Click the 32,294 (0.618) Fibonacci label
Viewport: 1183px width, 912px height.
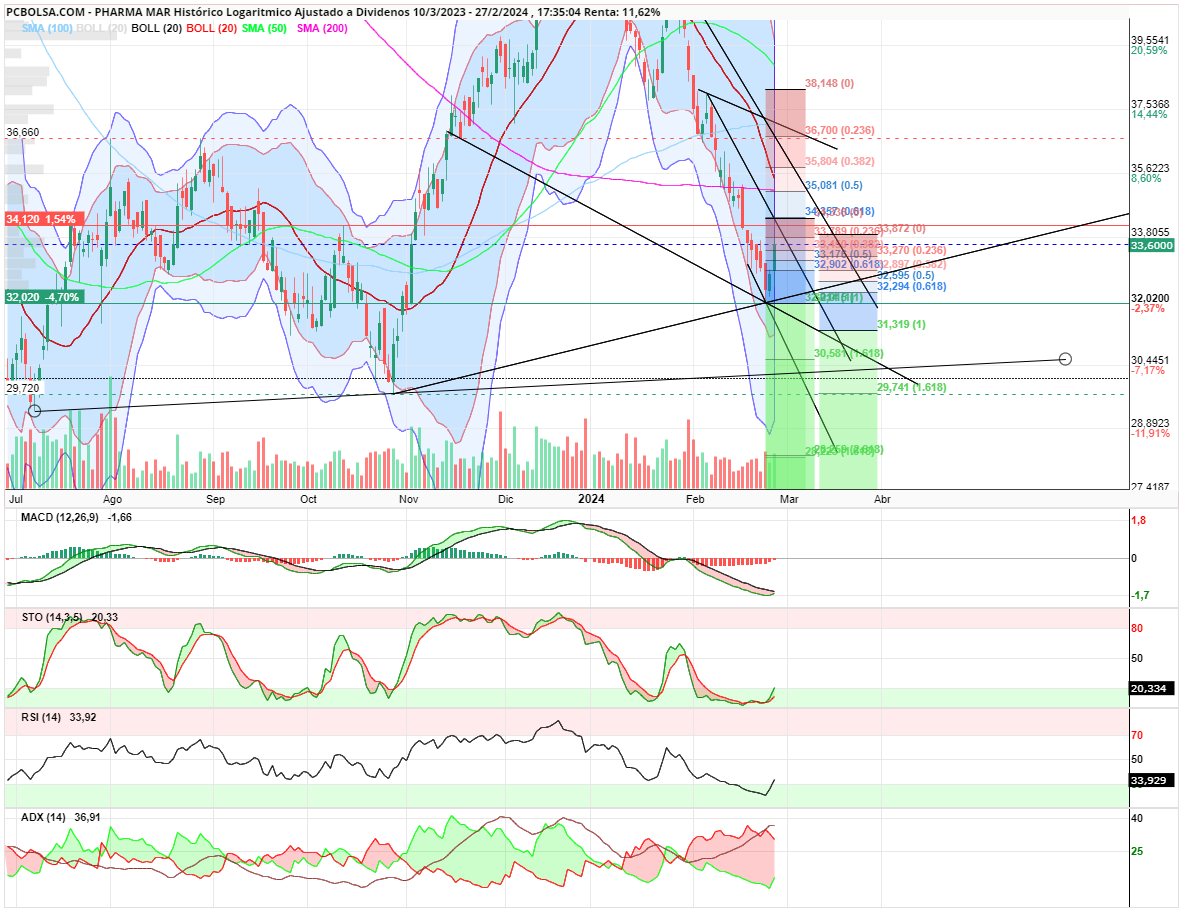911,286
